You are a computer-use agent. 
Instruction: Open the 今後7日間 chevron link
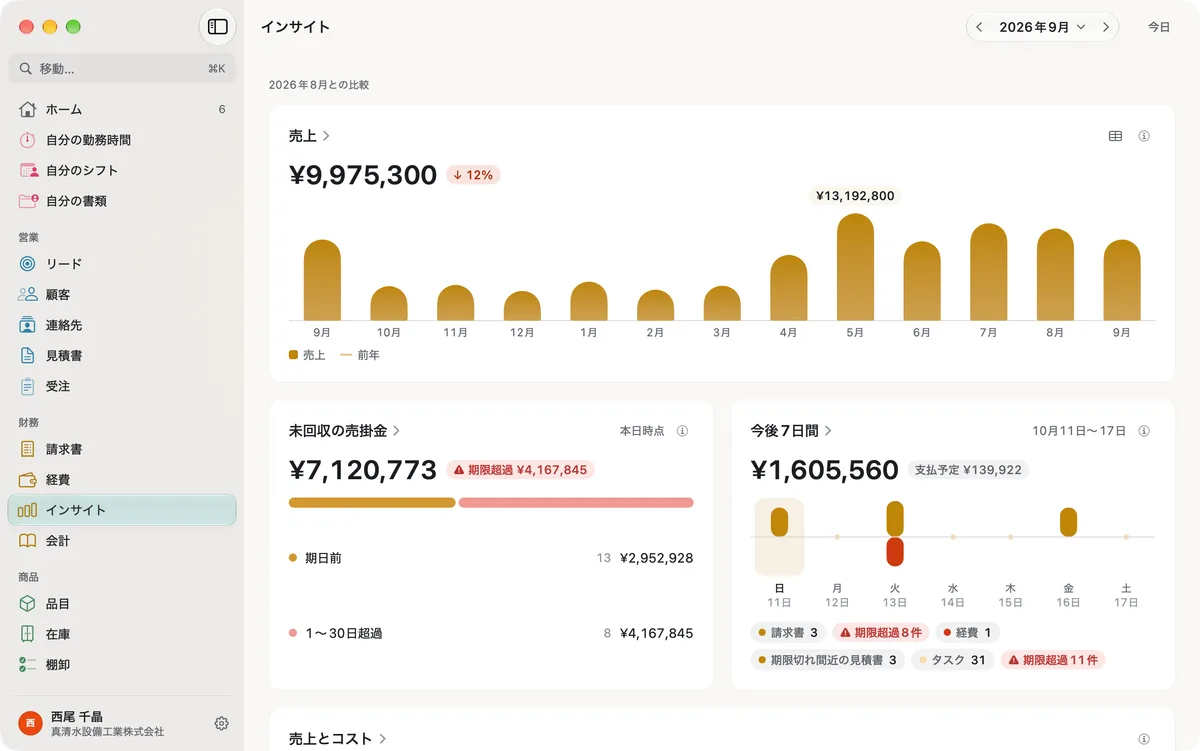792,431
